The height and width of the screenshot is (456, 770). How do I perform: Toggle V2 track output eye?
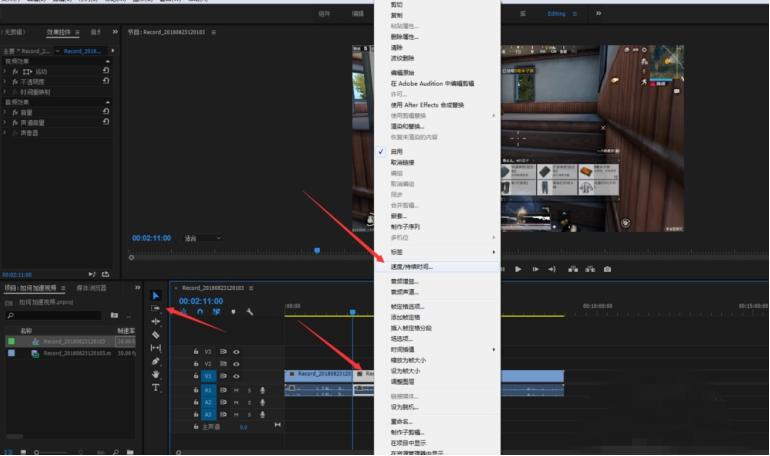click(x=236, y=364)
